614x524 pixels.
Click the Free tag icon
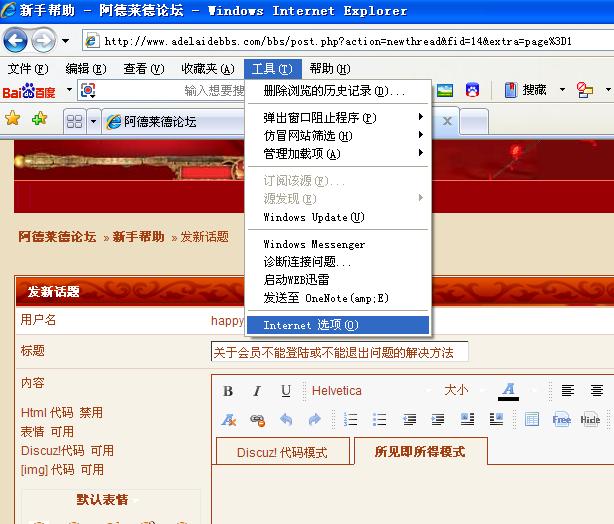pyautogui.click(x=562, y=420)
